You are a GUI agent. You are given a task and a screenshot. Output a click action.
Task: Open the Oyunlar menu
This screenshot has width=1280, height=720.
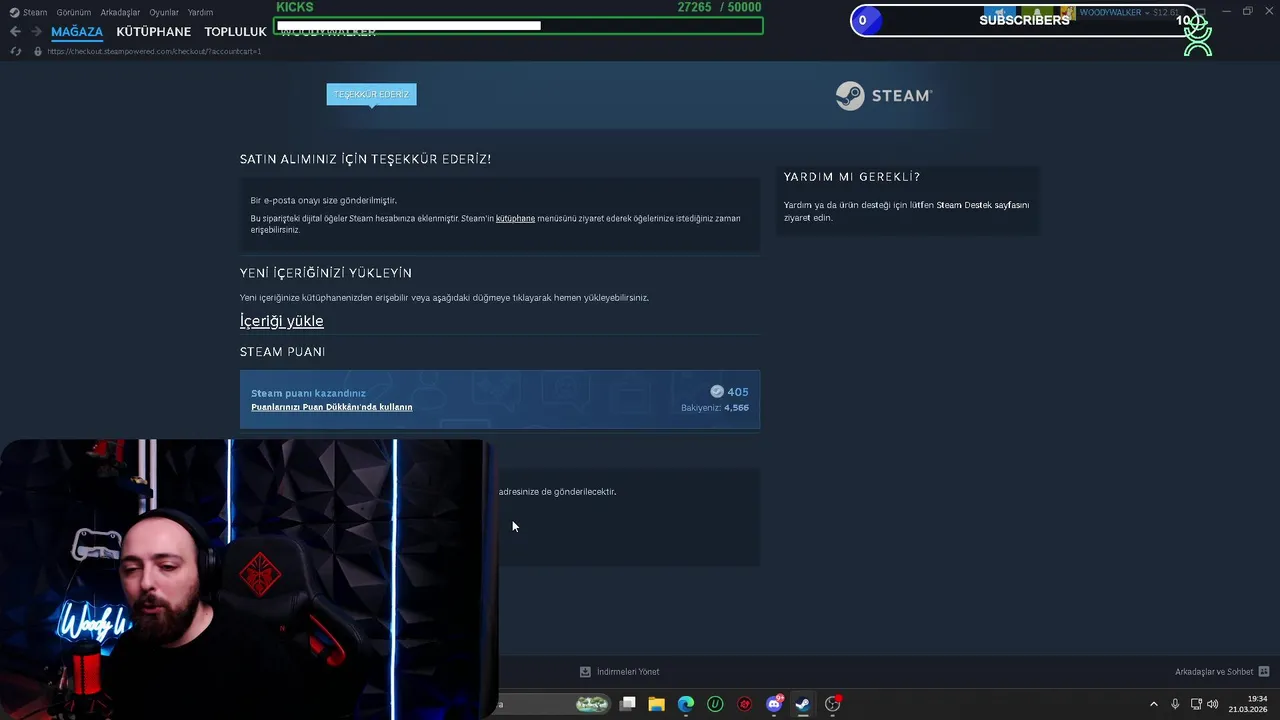click(164, 12)
